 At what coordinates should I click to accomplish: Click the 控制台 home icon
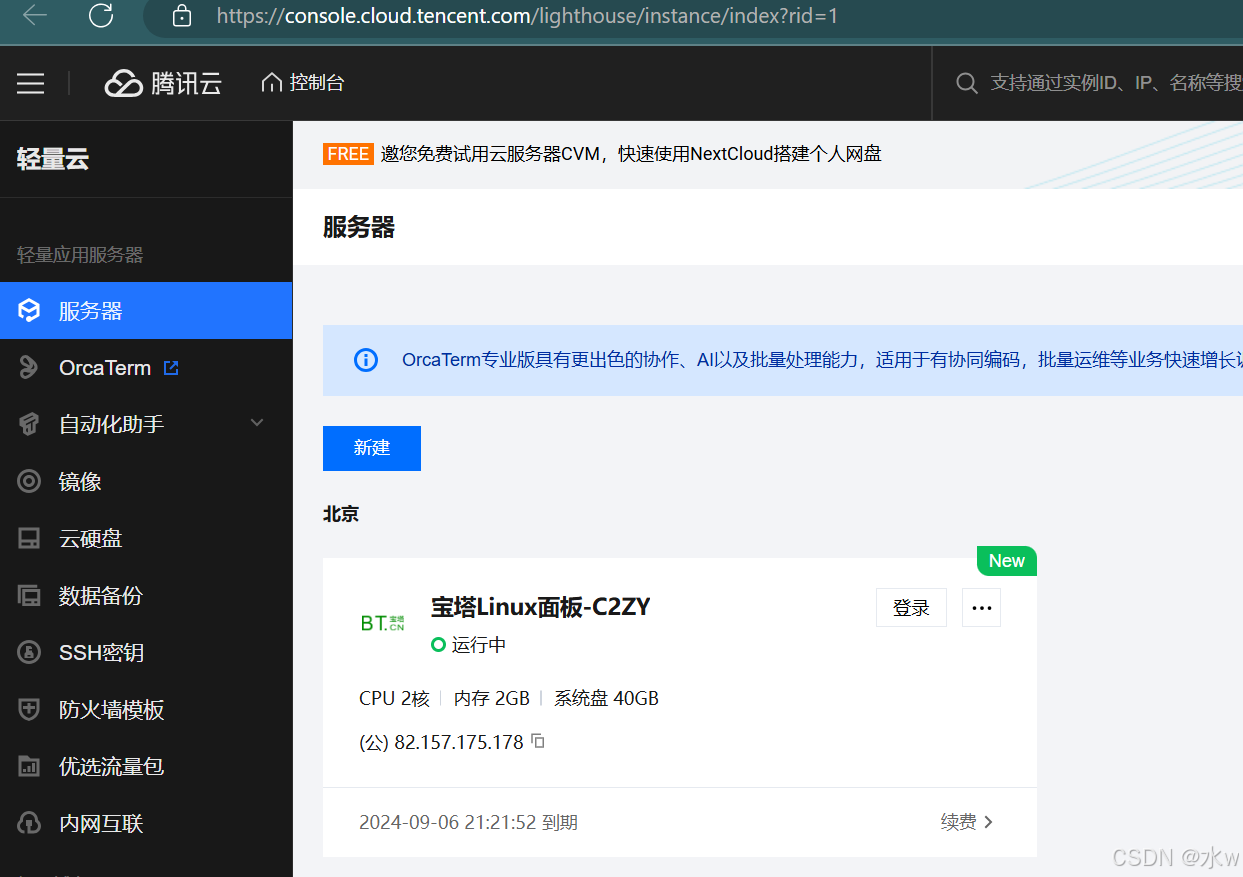271,83
